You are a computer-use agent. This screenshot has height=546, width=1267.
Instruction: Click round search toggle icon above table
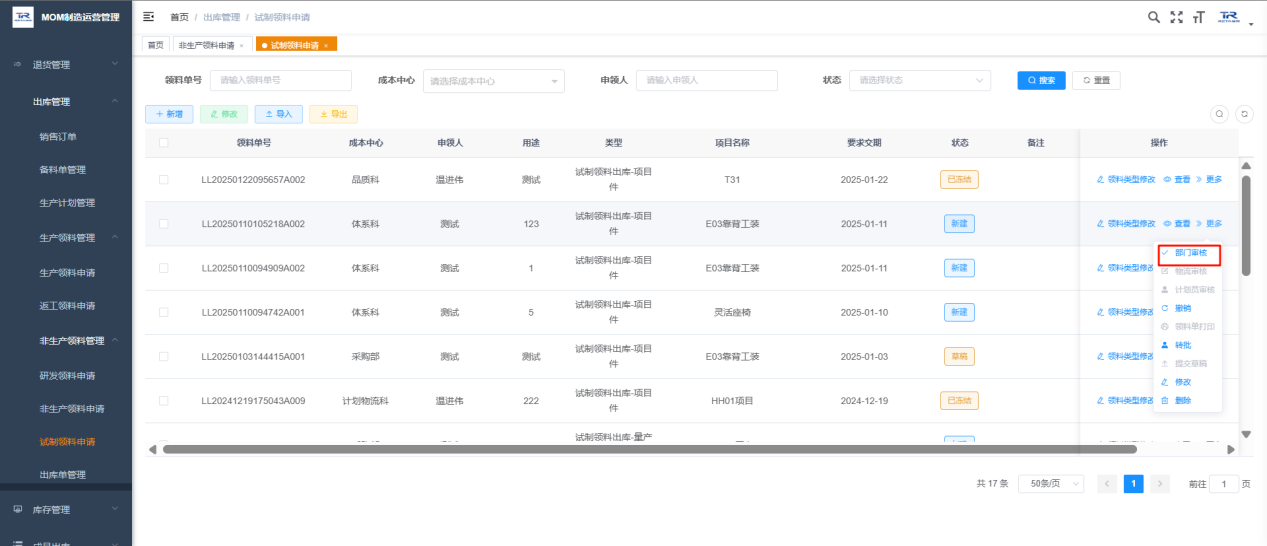pyautogui.click(x=1220, y=114)
